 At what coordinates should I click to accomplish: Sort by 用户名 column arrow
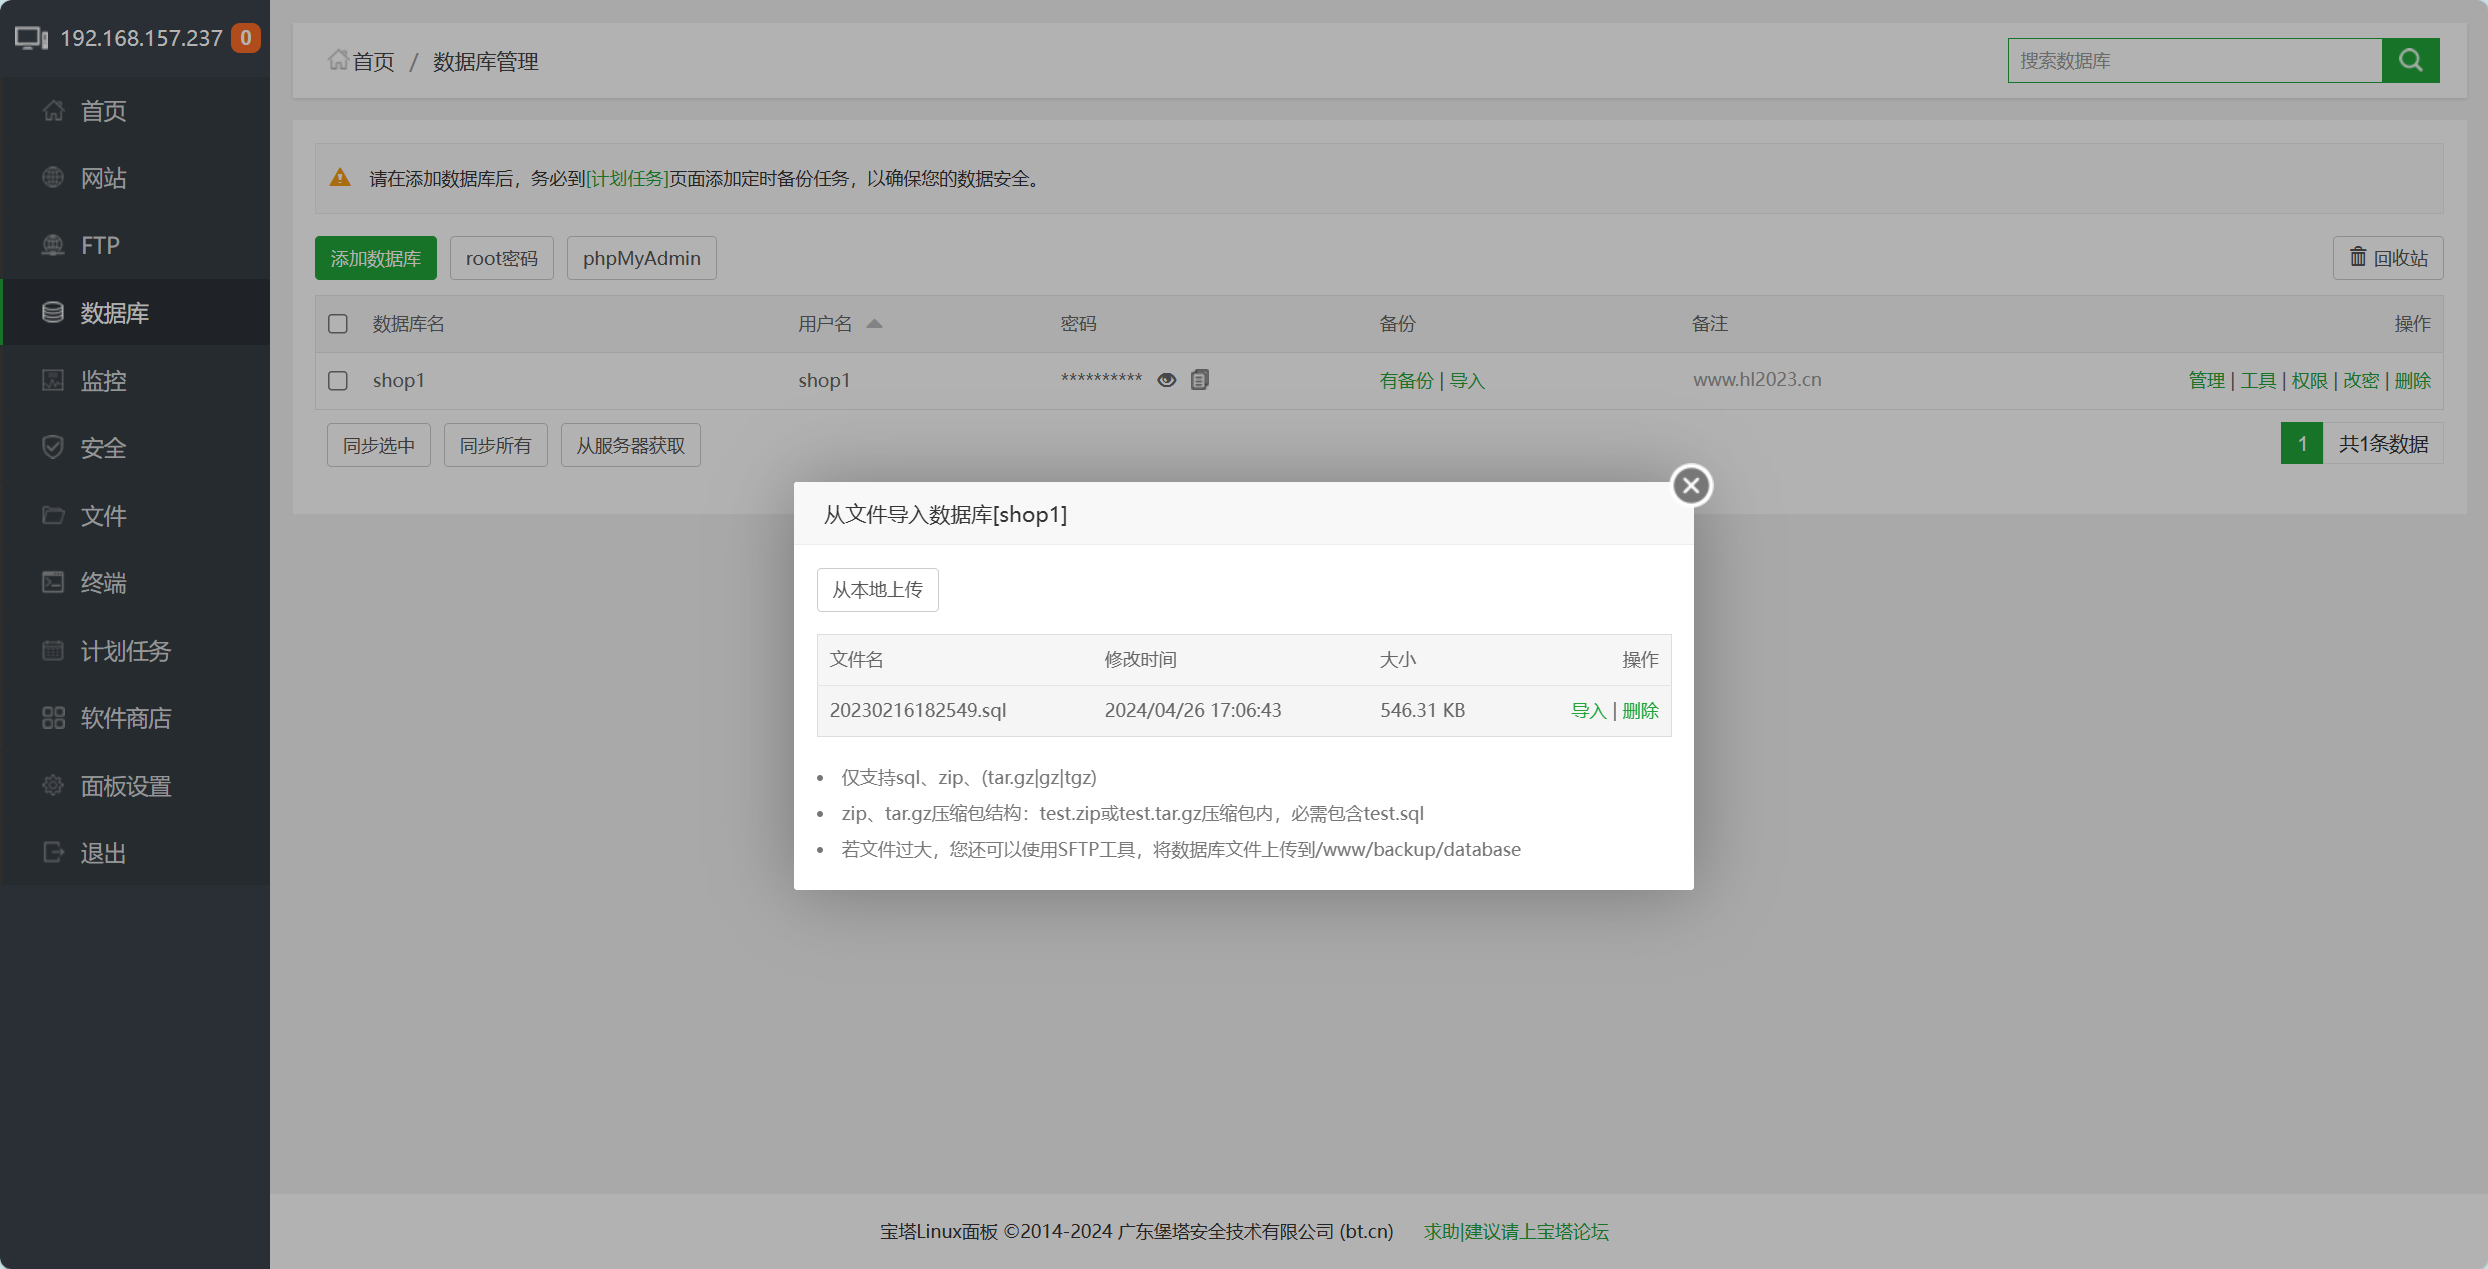point(874,324)
